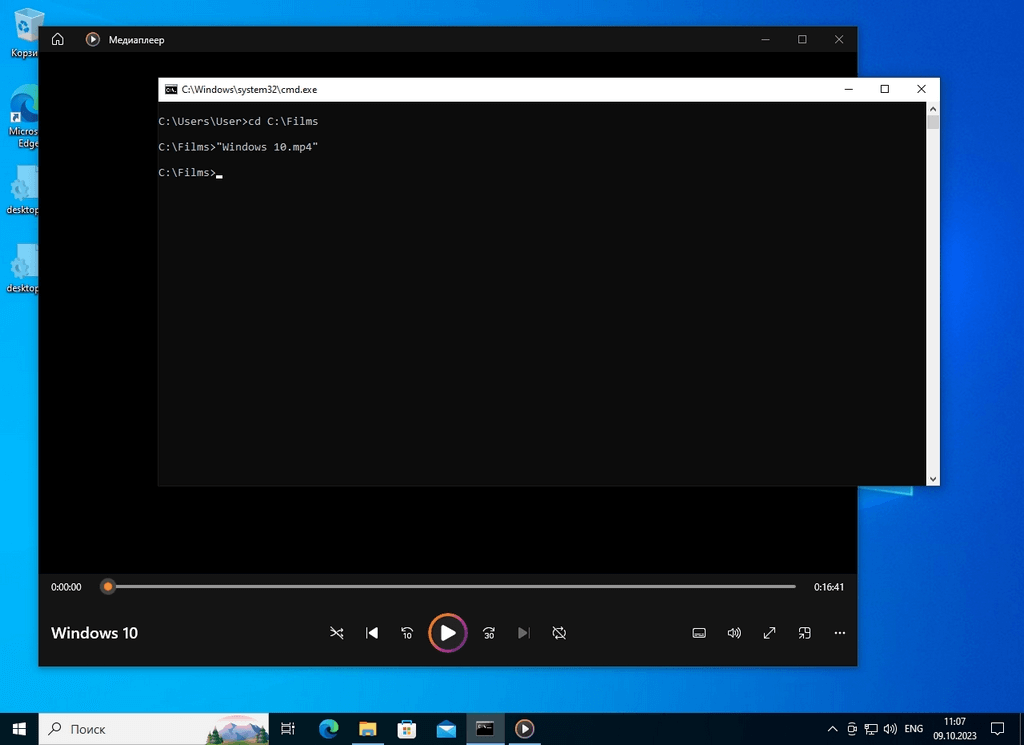Switch to Command Prompt taskbar button
This screenshot has width=1024, height=745.
485,729
